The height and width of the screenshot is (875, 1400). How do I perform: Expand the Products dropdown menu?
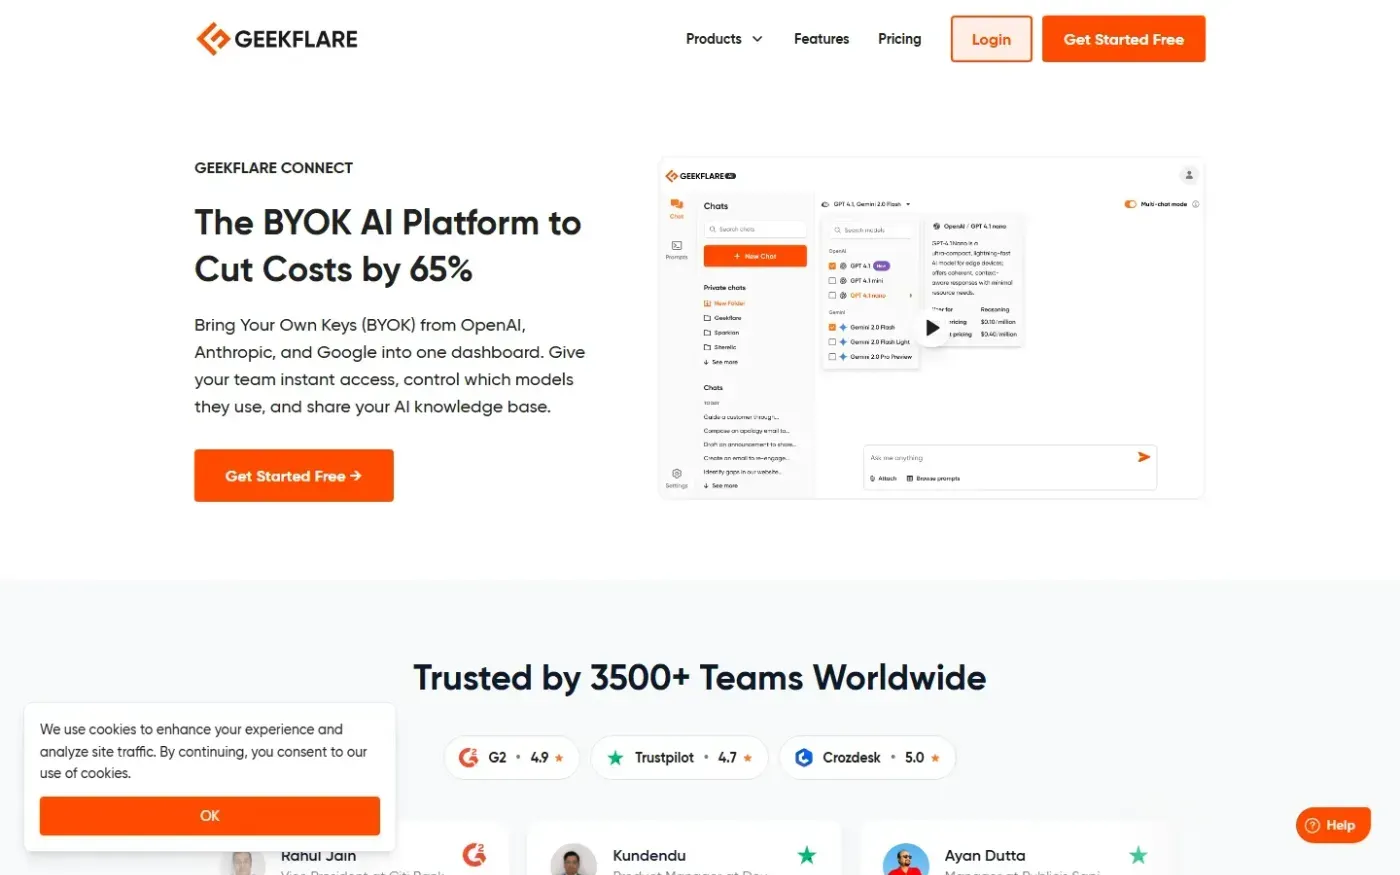coord(724,39)
